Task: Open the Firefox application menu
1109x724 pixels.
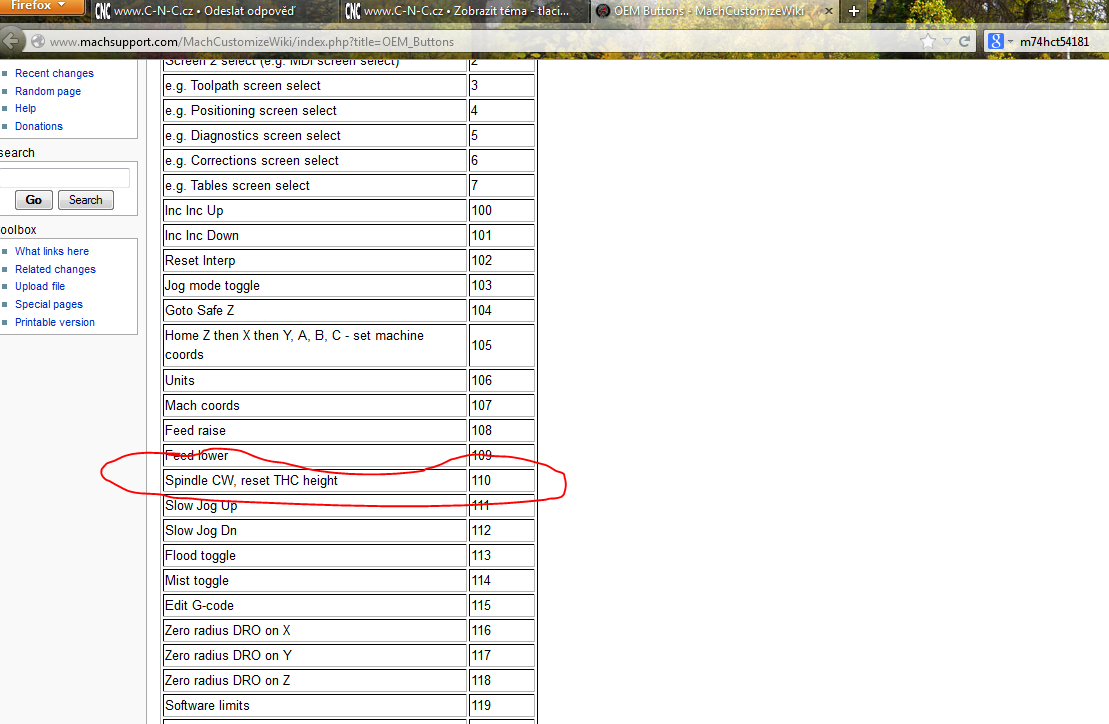Action: click(x=42, y=7)
